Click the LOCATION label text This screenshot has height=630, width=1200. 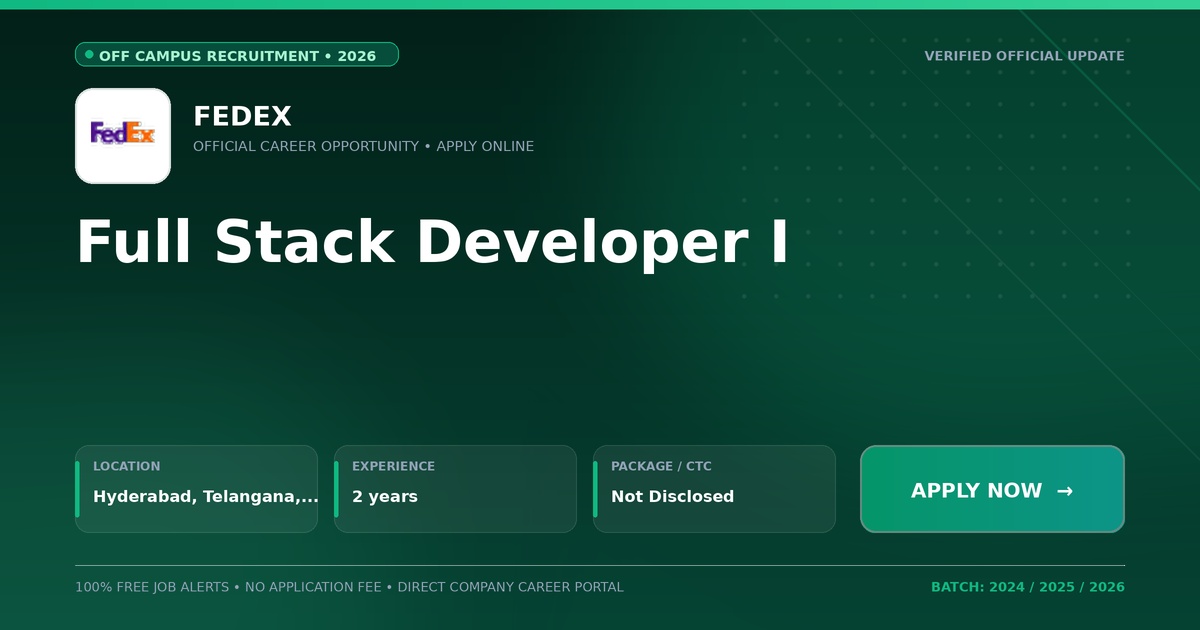coord(126,466)
